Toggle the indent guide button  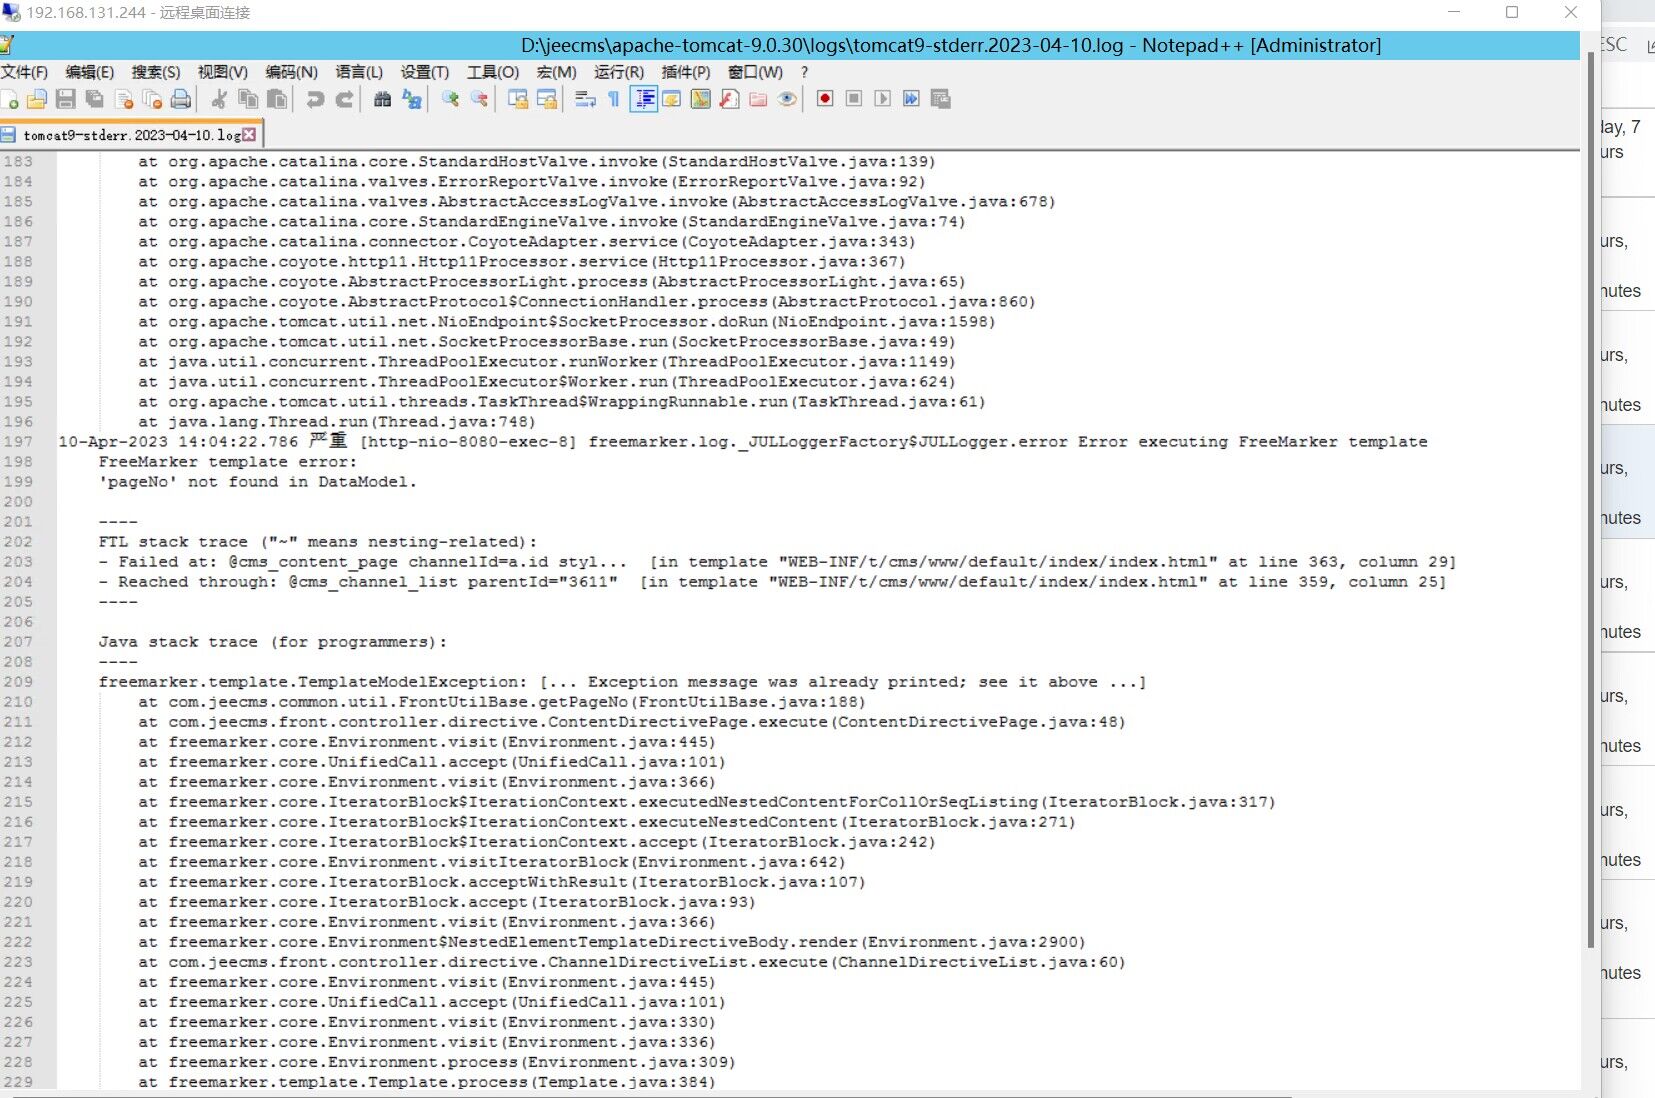tap(644, 99)
